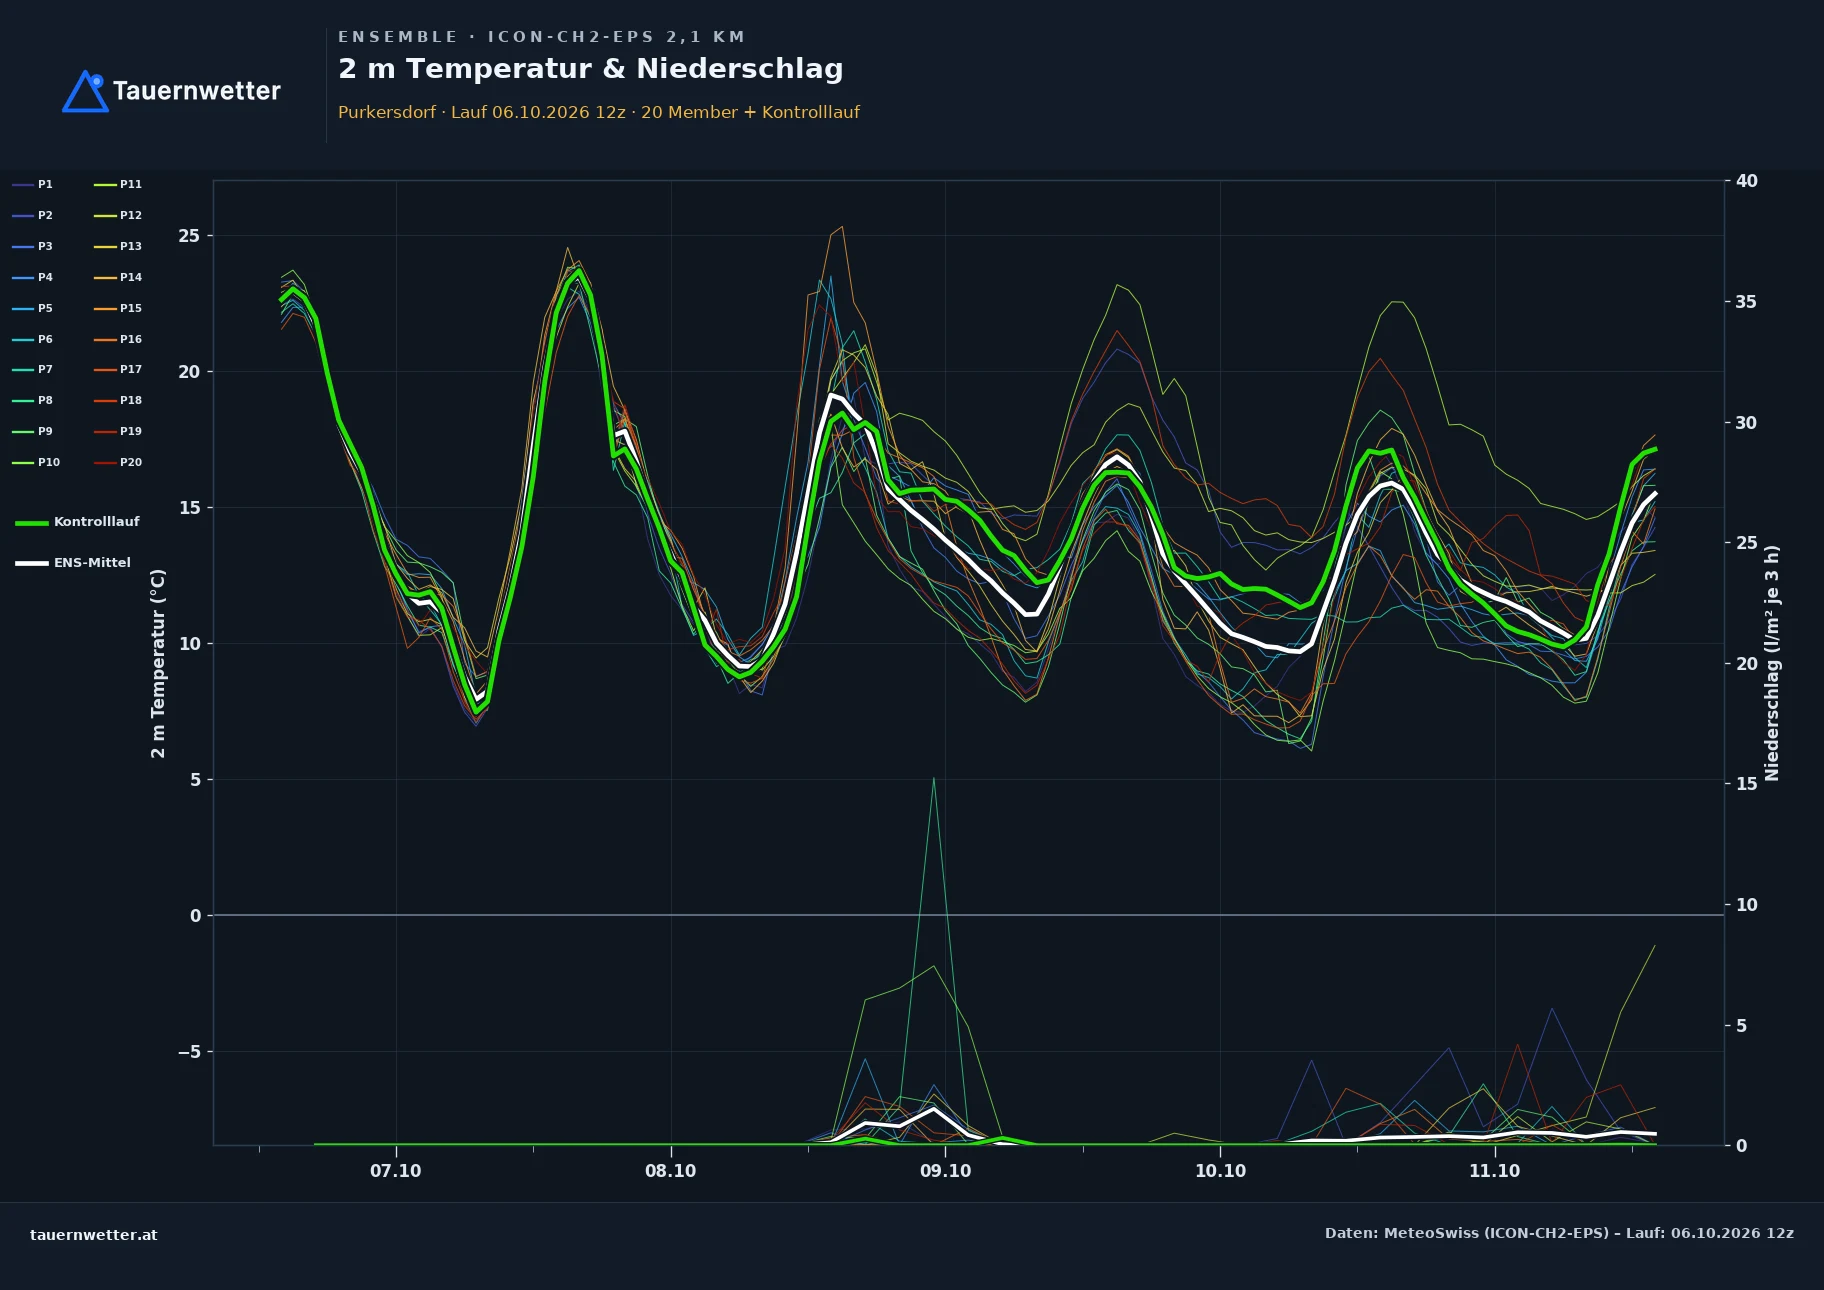Click the 07.10 date axis label
The image size is (1824, 1290).
pyautogui.click(x=396, y=1171)
